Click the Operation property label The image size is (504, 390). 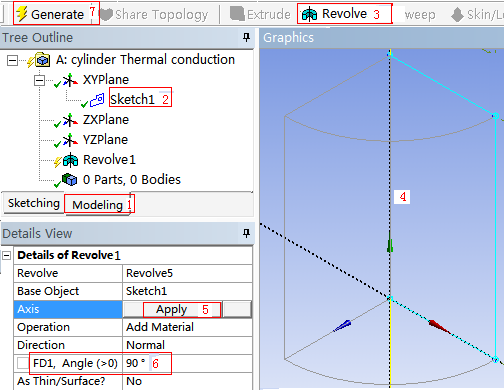click(x=43, y=327)
